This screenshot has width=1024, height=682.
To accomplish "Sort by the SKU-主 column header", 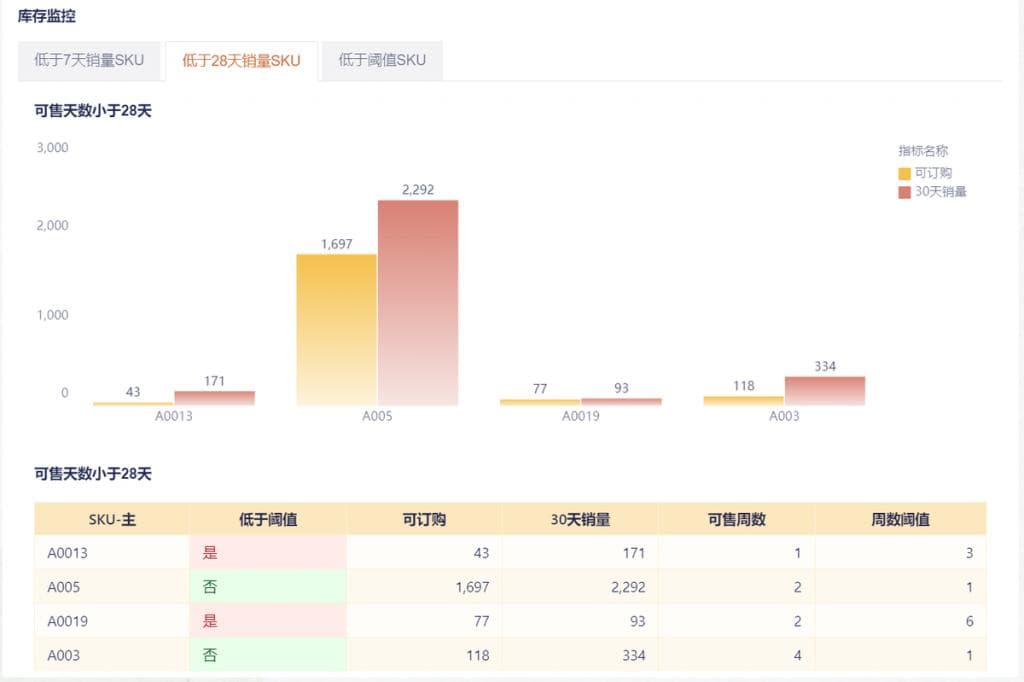I will (x=112, y=519).
